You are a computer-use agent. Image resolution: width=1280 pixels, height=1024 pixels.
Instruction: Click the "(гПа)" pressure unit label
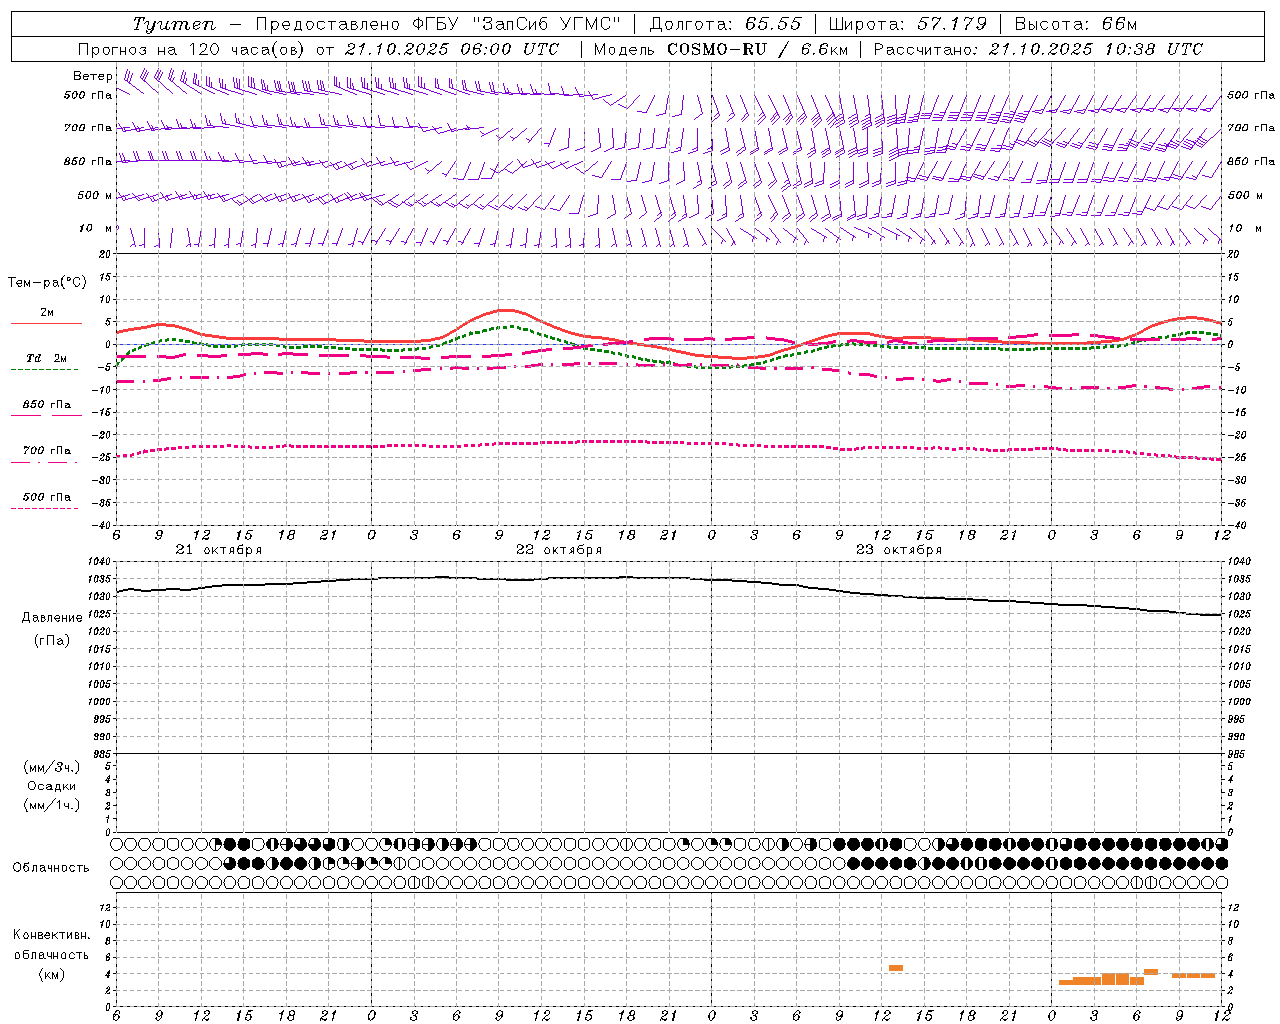[x=52, y=641]
